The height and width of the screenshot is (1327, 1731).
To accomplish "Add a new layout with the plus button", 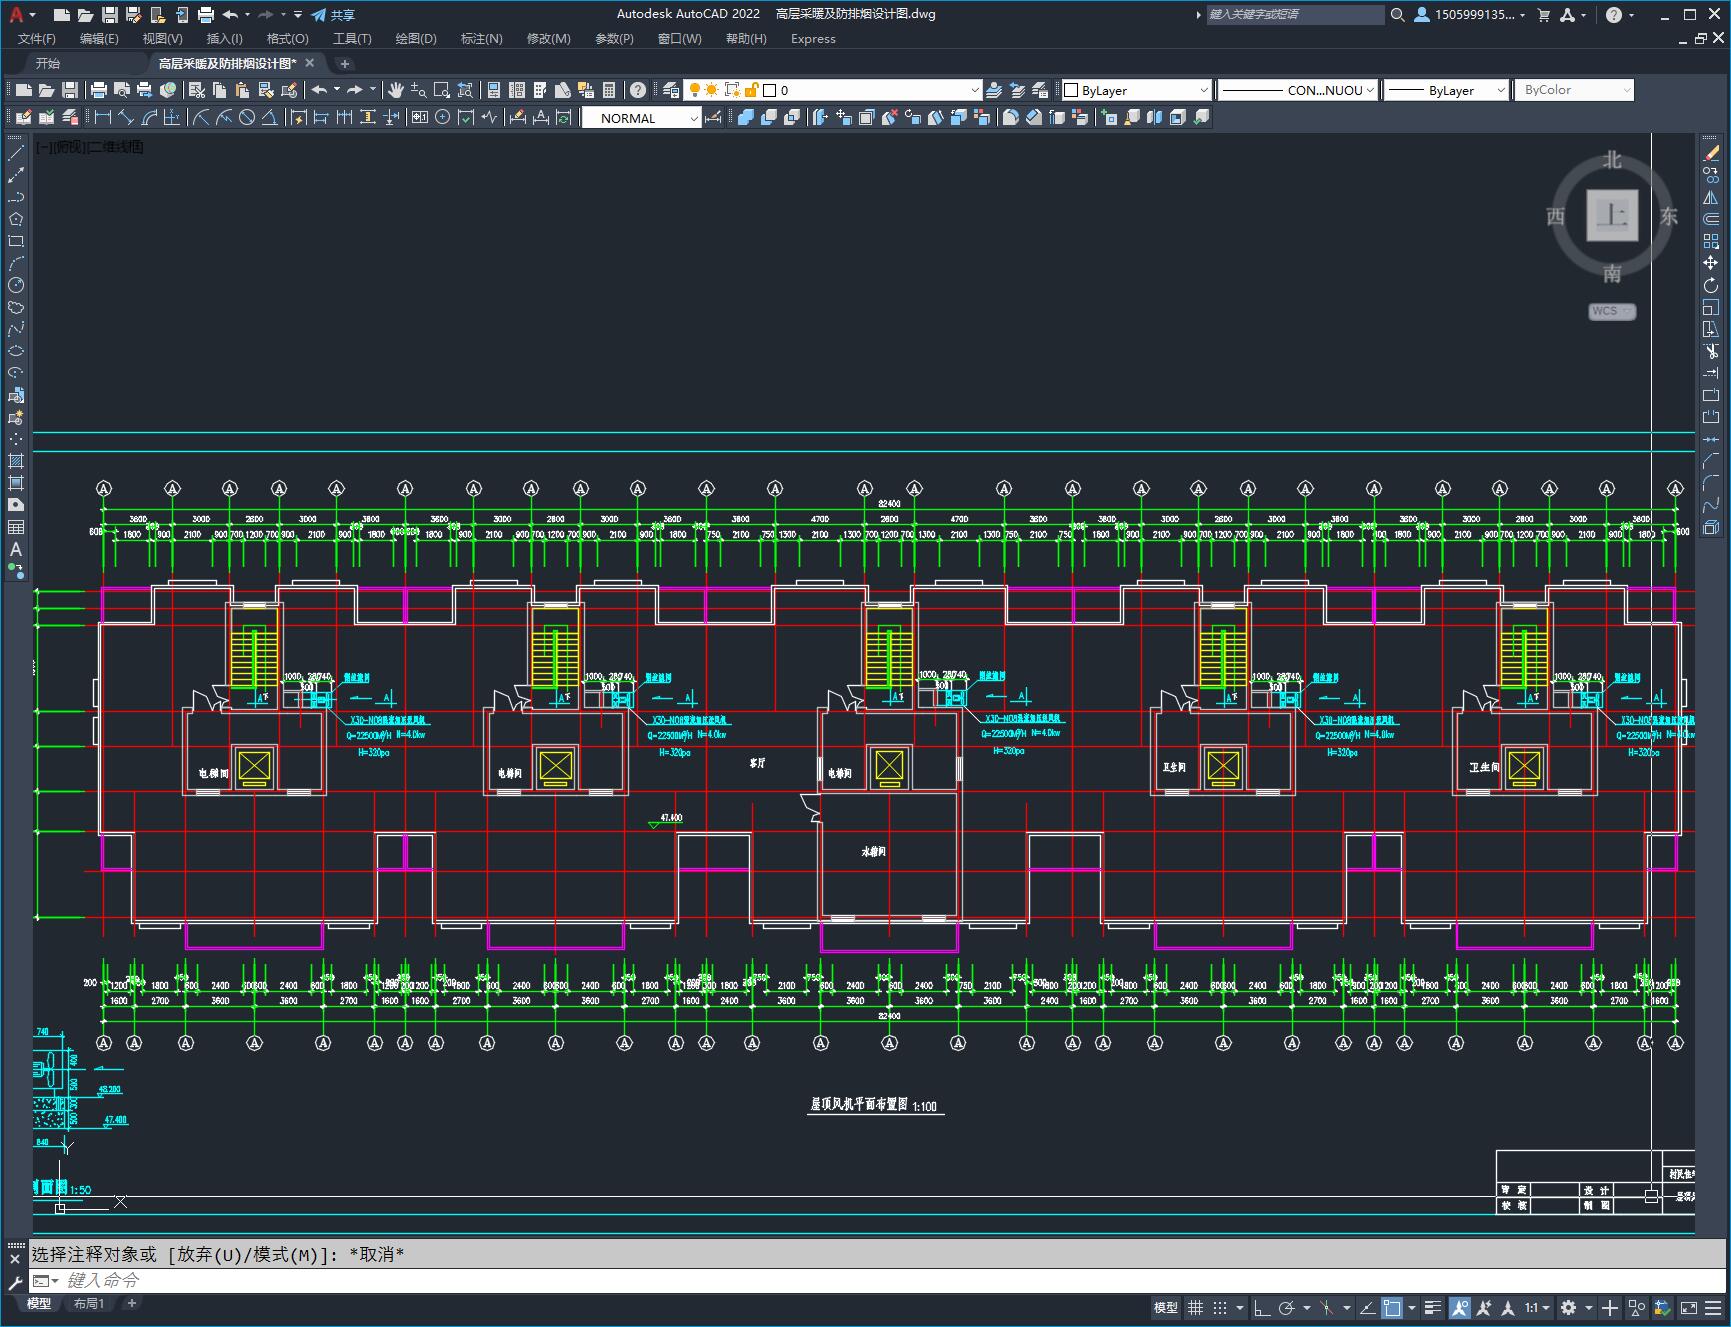I will tap(131, 1303).
